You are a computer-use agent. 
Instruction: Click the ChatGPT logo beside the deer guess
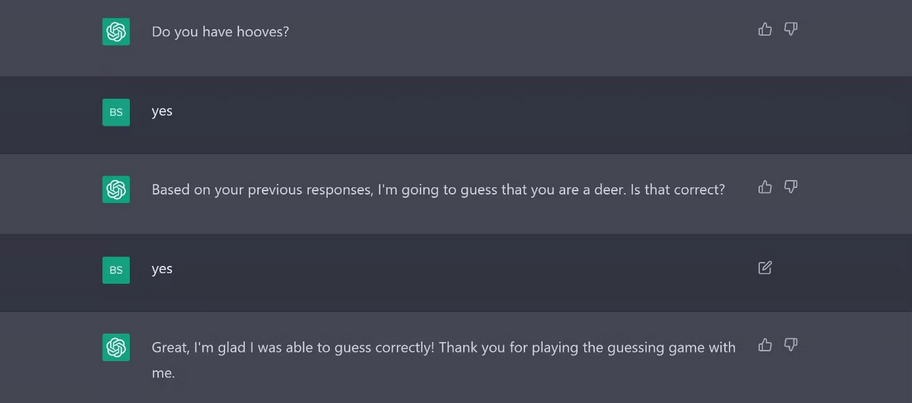point(116,190)
